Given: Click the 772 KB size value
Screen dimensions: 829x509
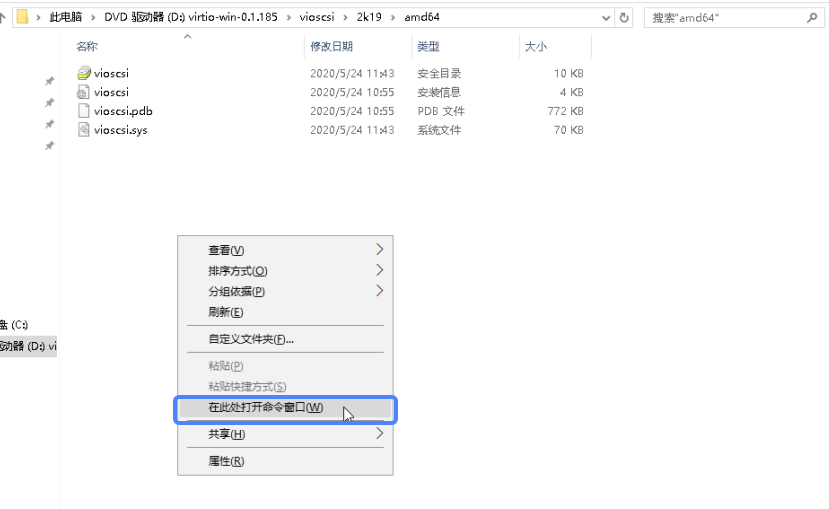Looking at the screenshot, I should point(565,111).
